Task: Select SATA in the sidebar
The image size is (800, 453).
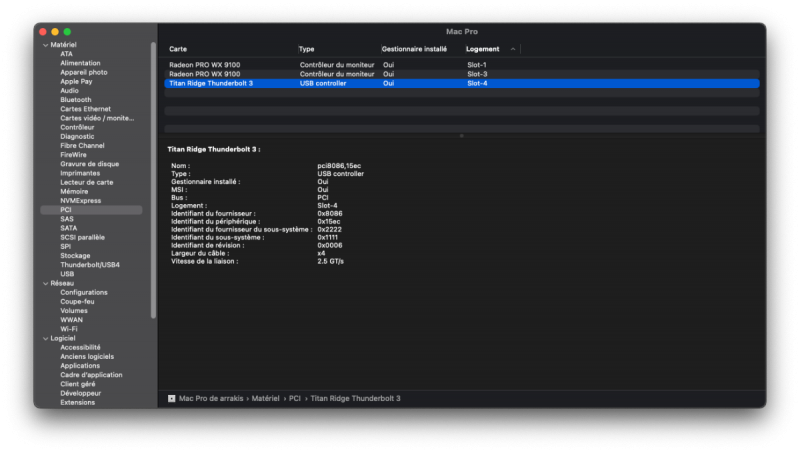Action: tap(68, 229)
